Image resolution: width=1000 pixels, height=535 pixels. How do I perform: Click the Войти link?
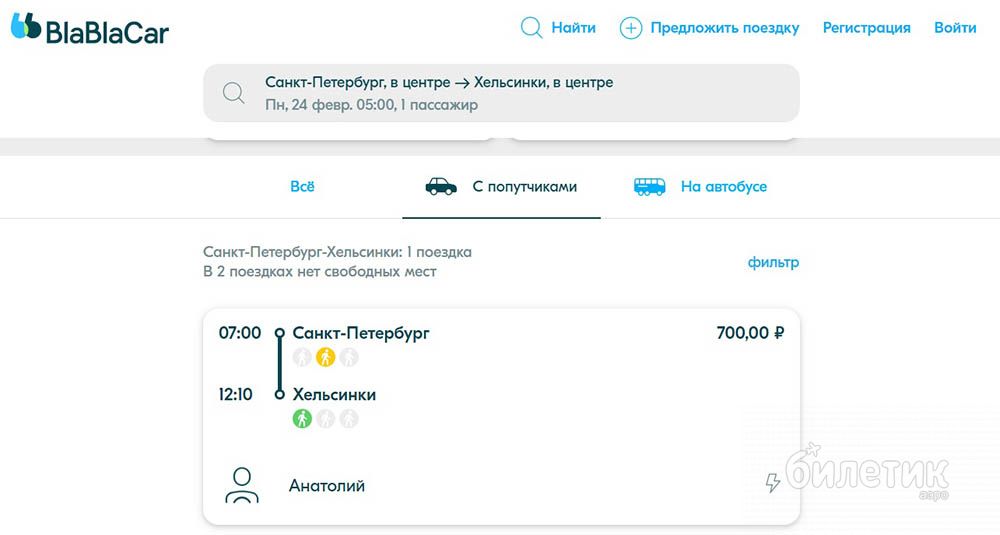point(955,28)
